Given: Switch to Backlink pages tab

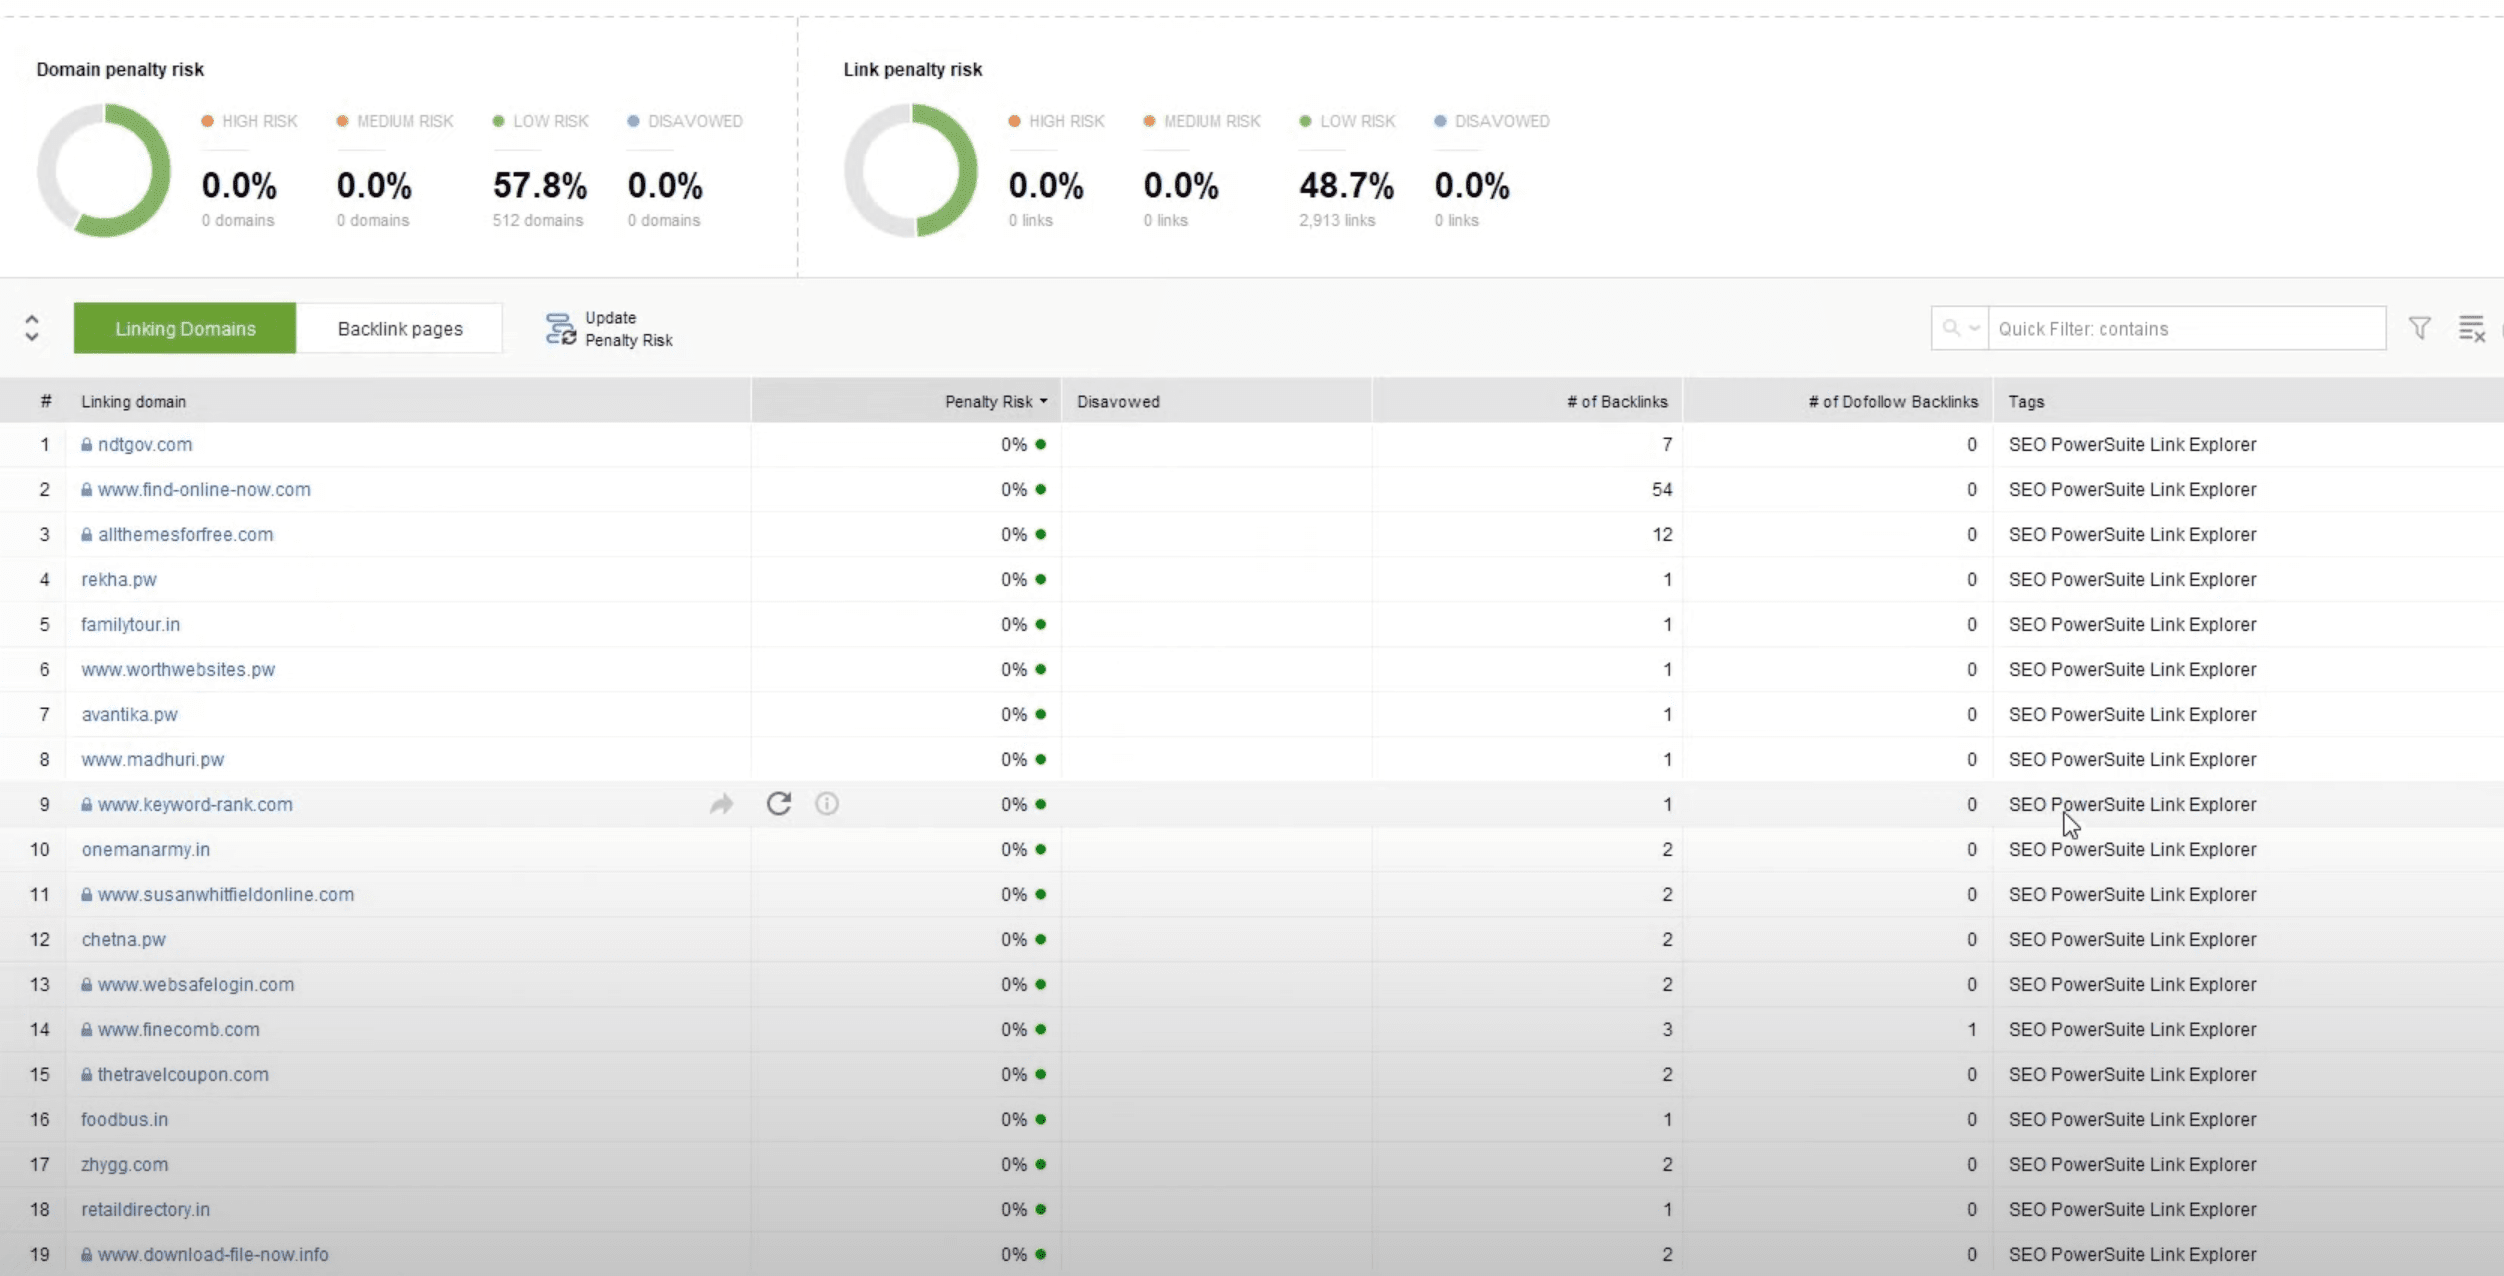Looking at the screenshot, I should click(399, 327).
